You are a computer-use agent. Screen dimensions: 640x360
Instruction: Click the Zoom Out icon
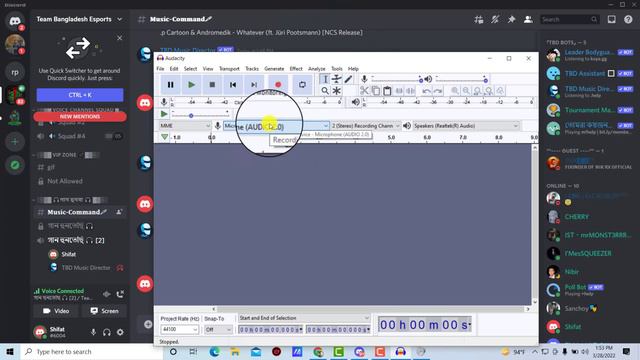coord(466,91)
